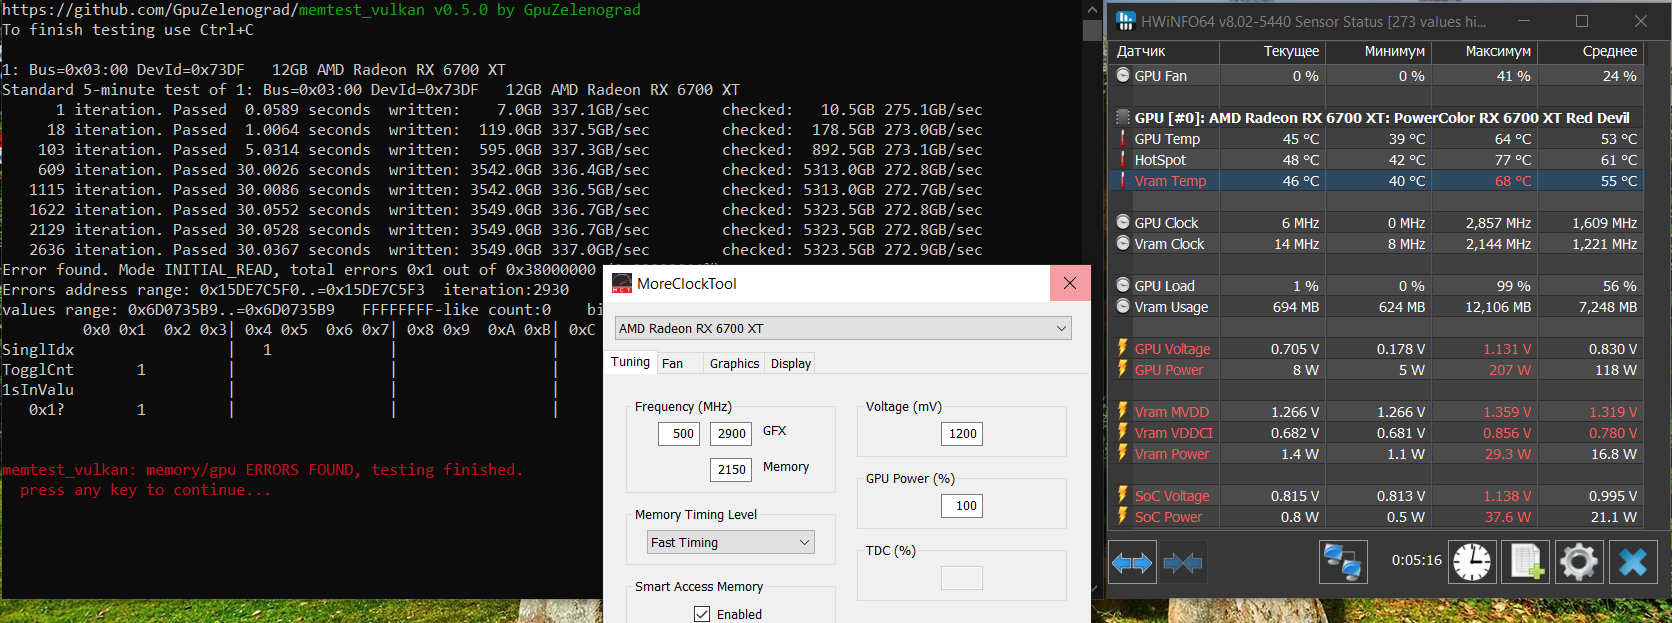Click the GPU Power lightning icon

pos(1123,370)
